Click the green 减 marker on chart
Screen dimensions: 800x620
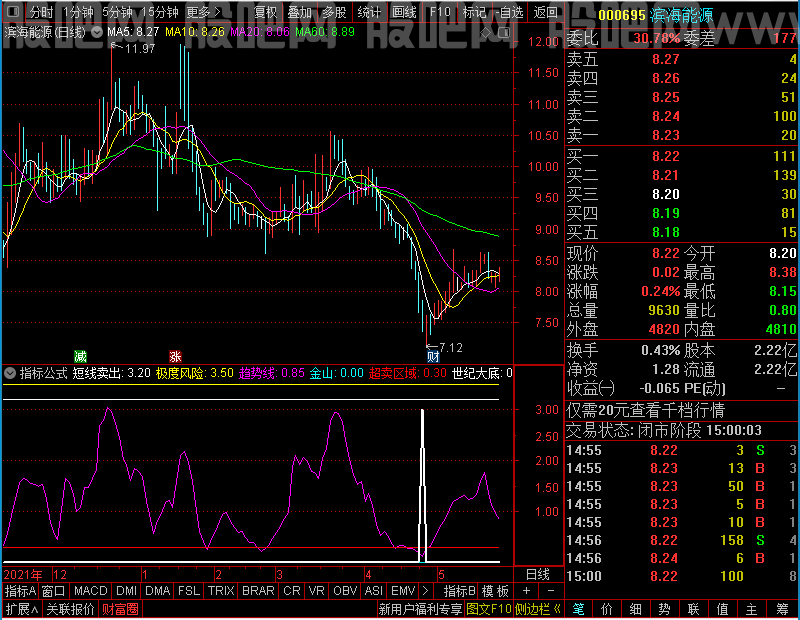pyautogui.click(x=80, y=356)
